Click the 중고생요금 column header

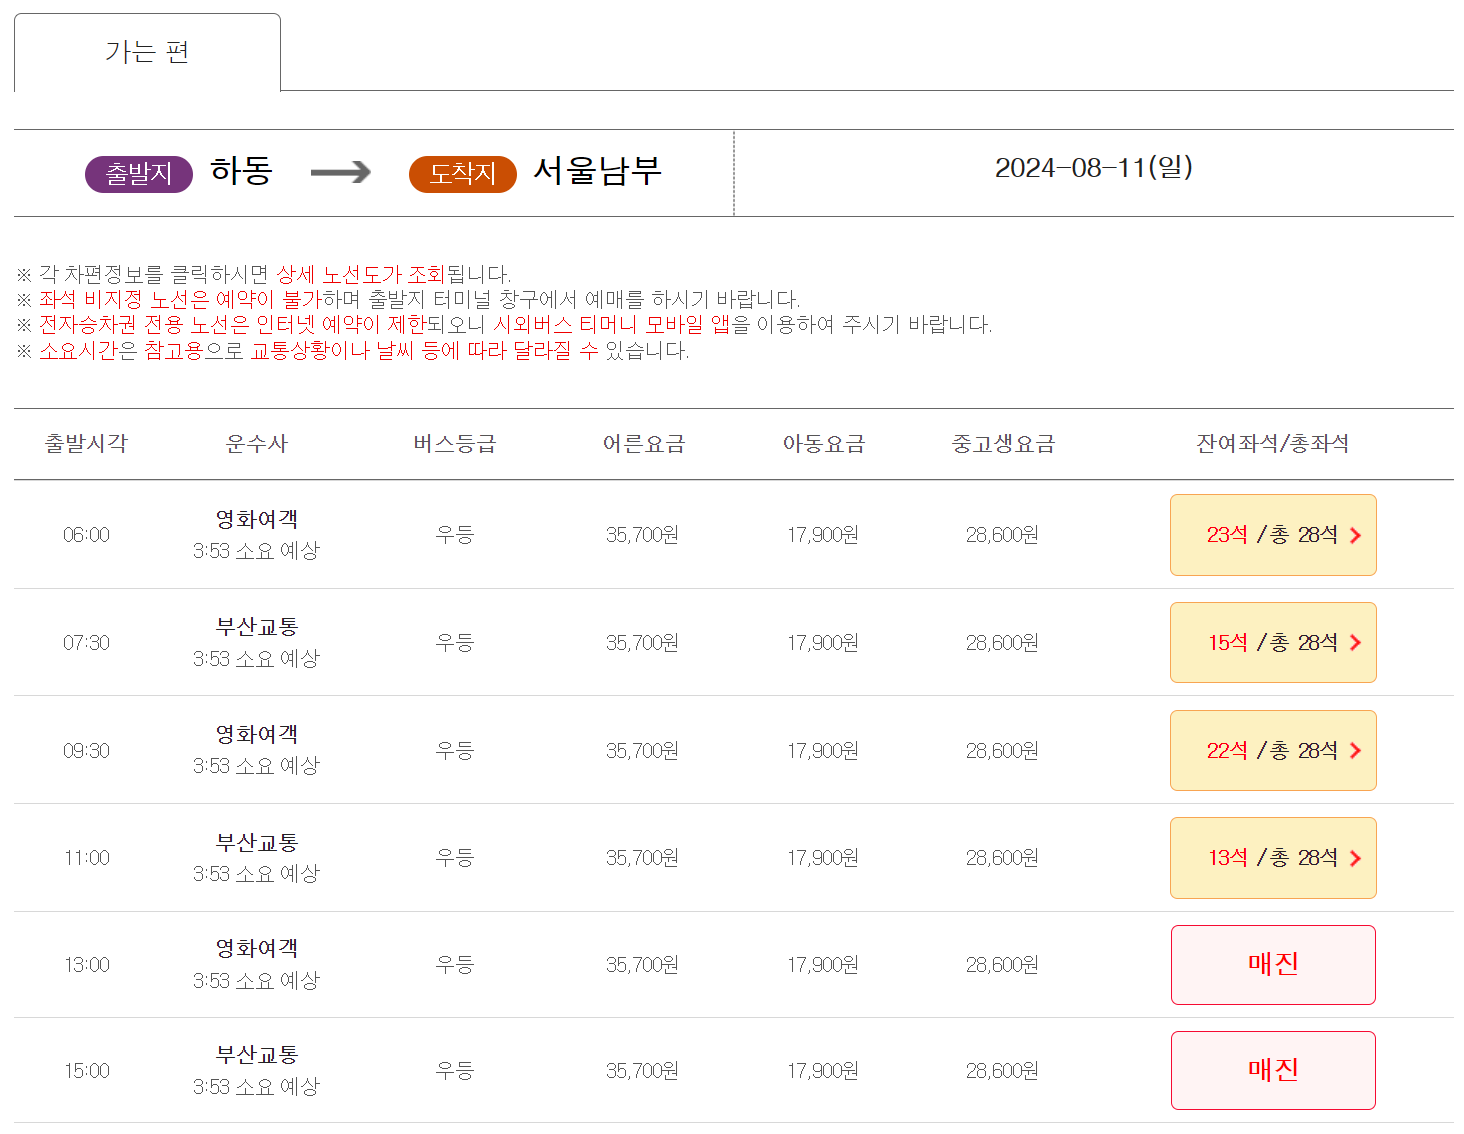(x=1003, y=444)
